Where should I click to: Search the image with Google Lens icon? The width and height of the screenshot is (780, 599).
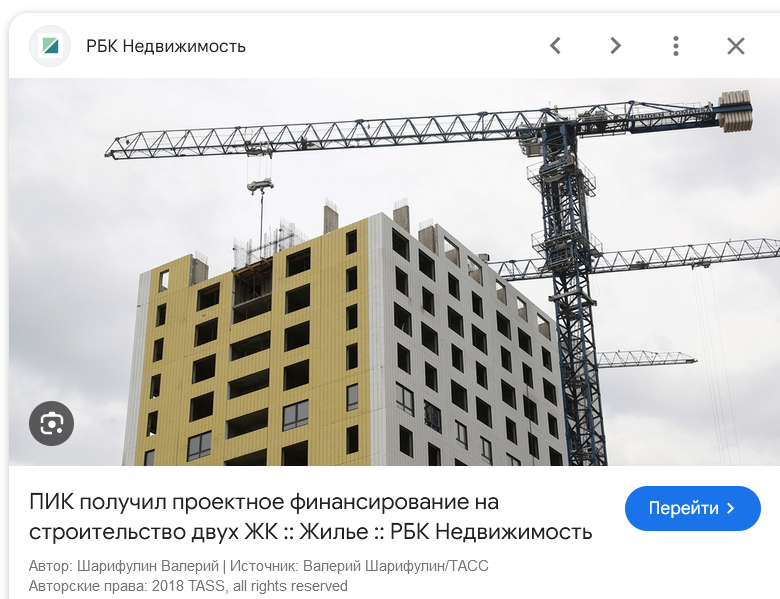click(x=51, y=423)
